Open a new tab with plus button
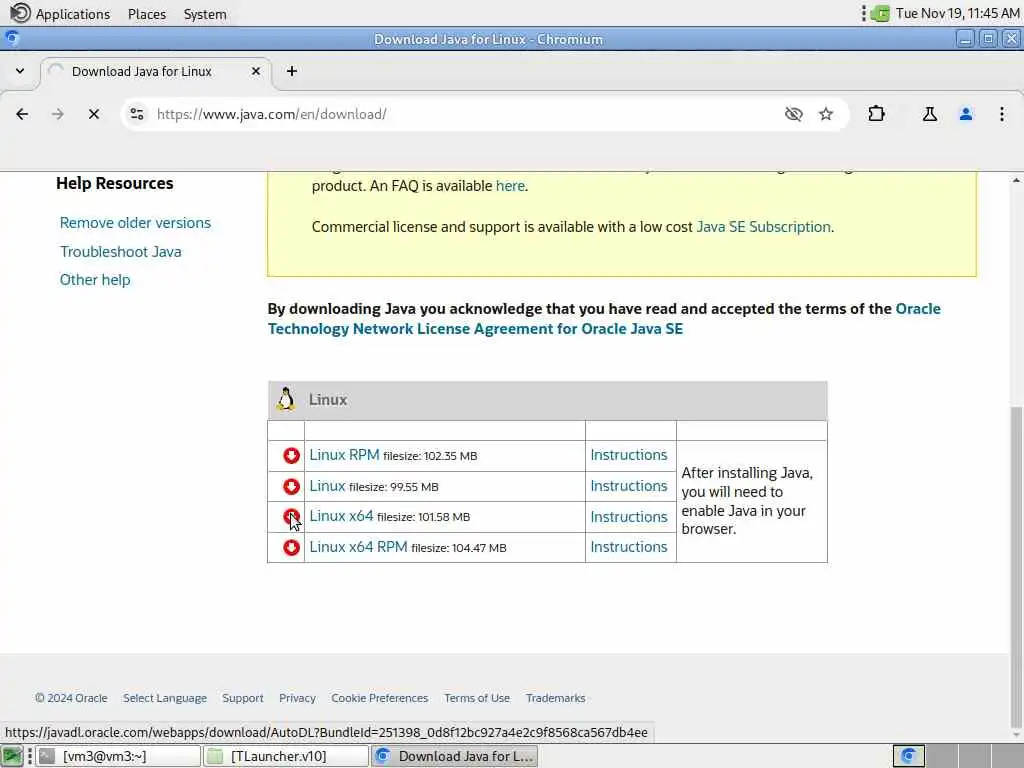Viewport: 1024px width, 768px height. pyautogui.click(x=292, y=71)
